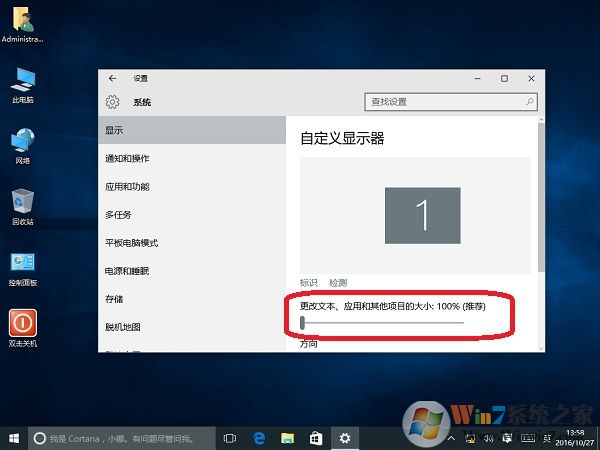Open the Windows Start menu
This screenshot has height=450, width=600.
click(x=14, y=438)
